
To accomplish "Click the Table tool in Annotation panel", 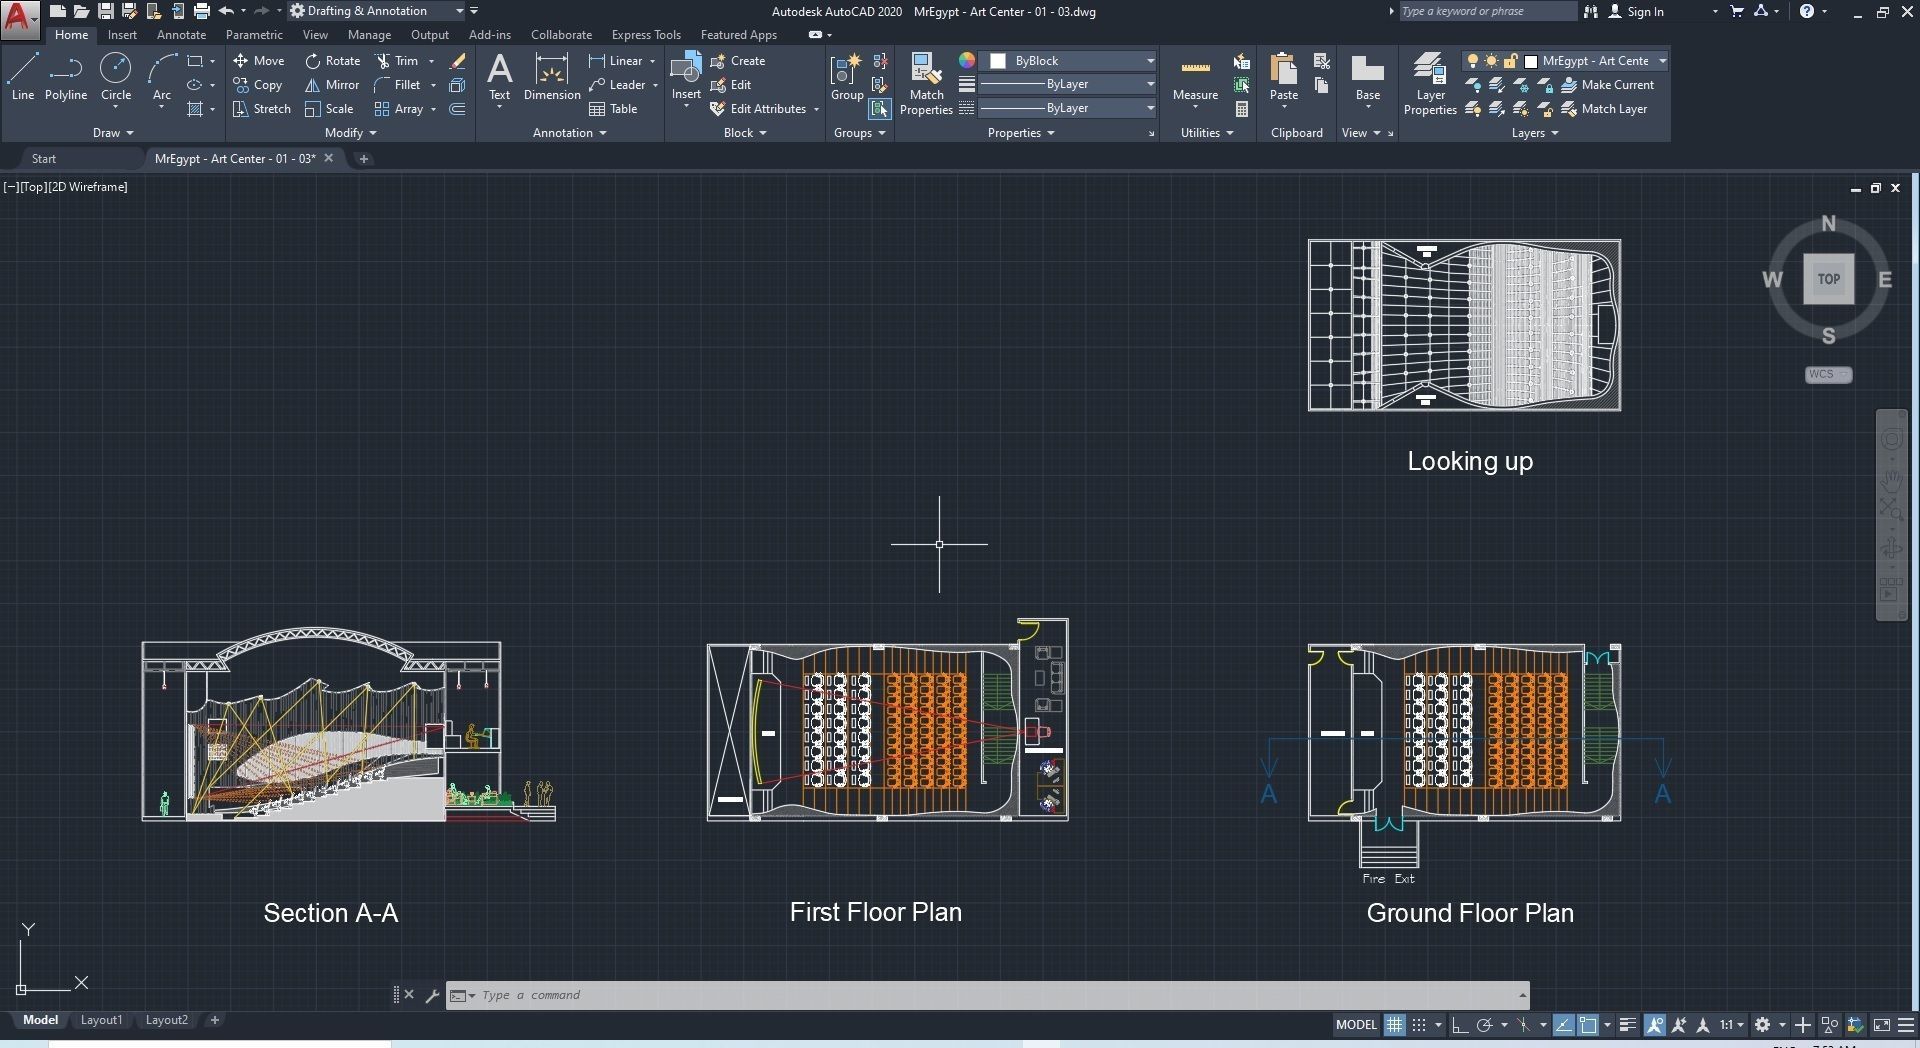I will pyautogui.click(x=613, y=109).
